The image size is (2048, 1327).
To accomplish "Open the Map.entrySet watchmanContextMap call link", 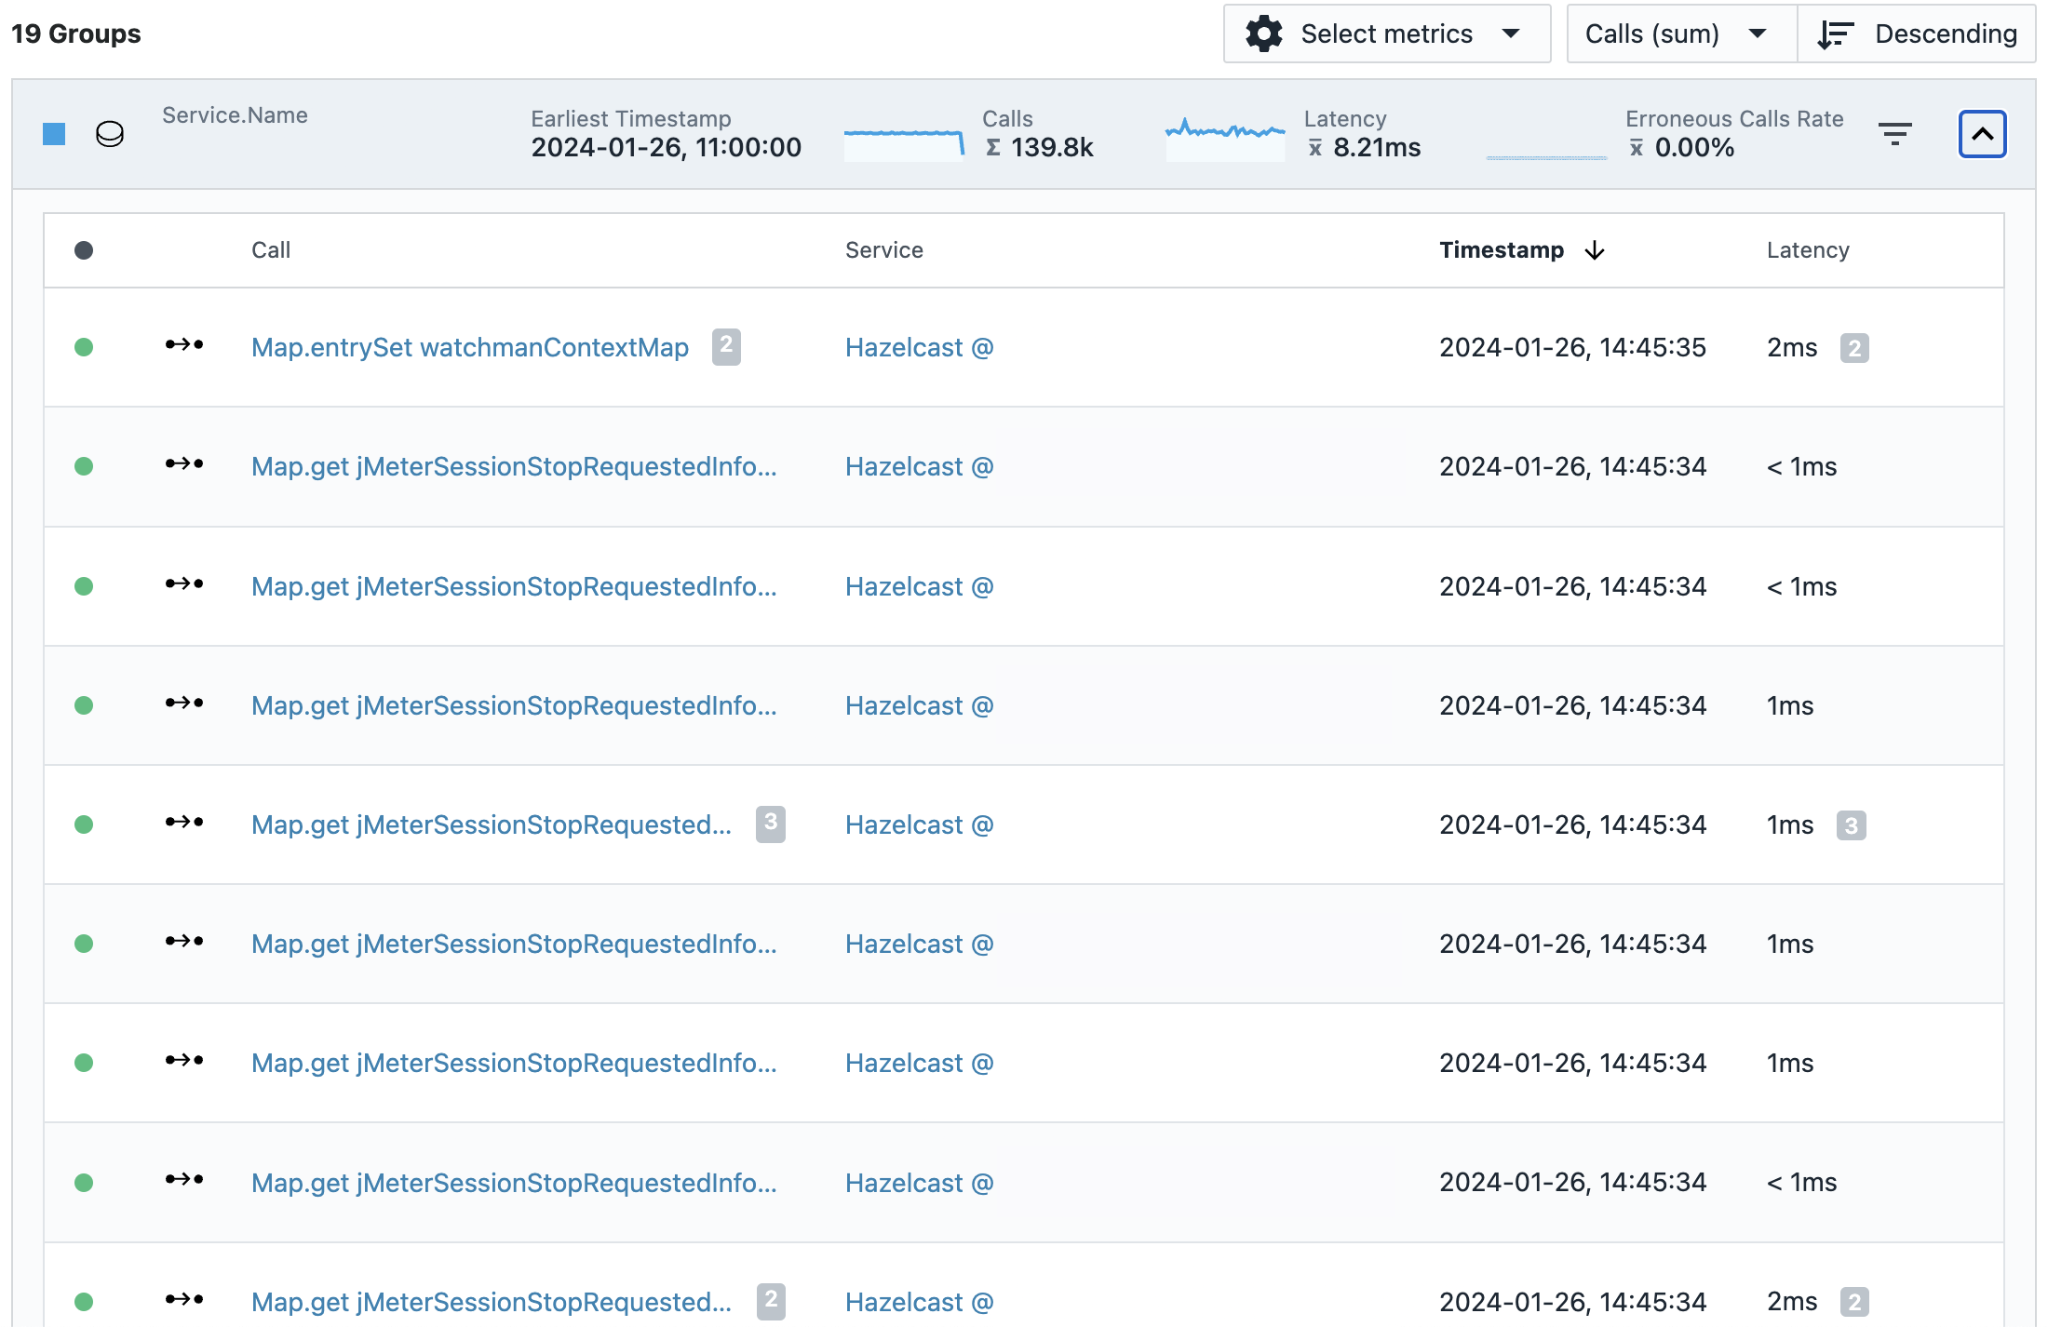I will 469,347.
